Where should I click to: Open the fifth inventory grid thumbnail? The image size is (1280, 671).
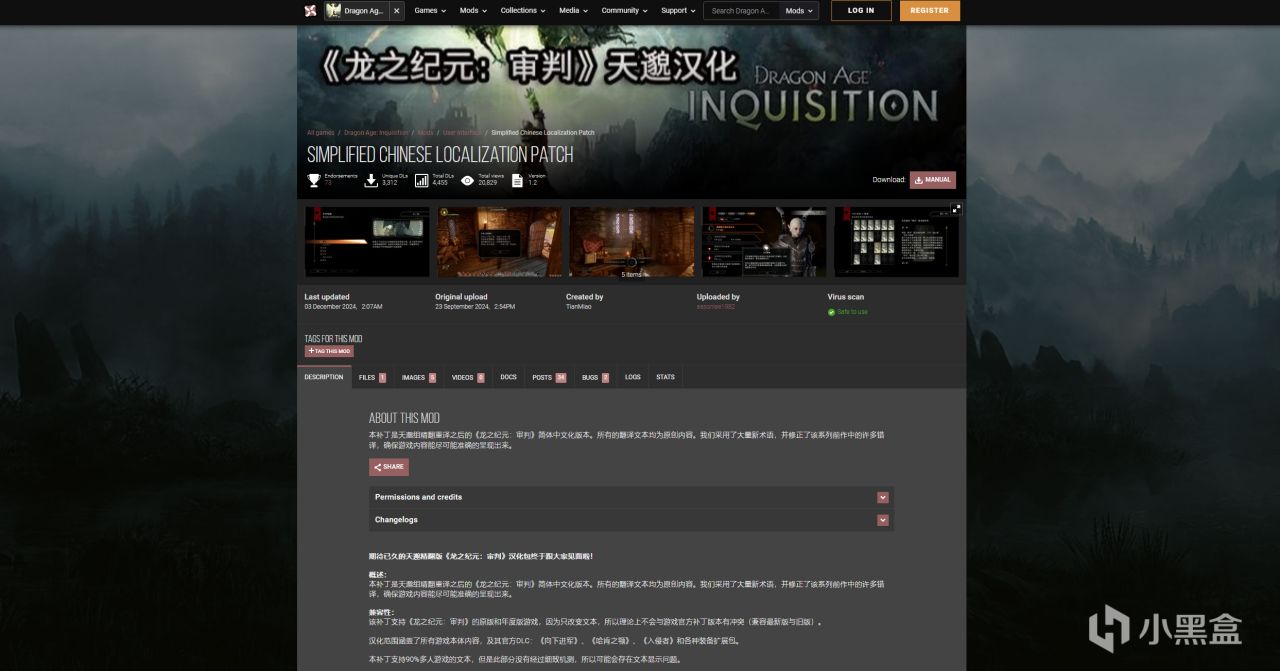pos(897,242)
